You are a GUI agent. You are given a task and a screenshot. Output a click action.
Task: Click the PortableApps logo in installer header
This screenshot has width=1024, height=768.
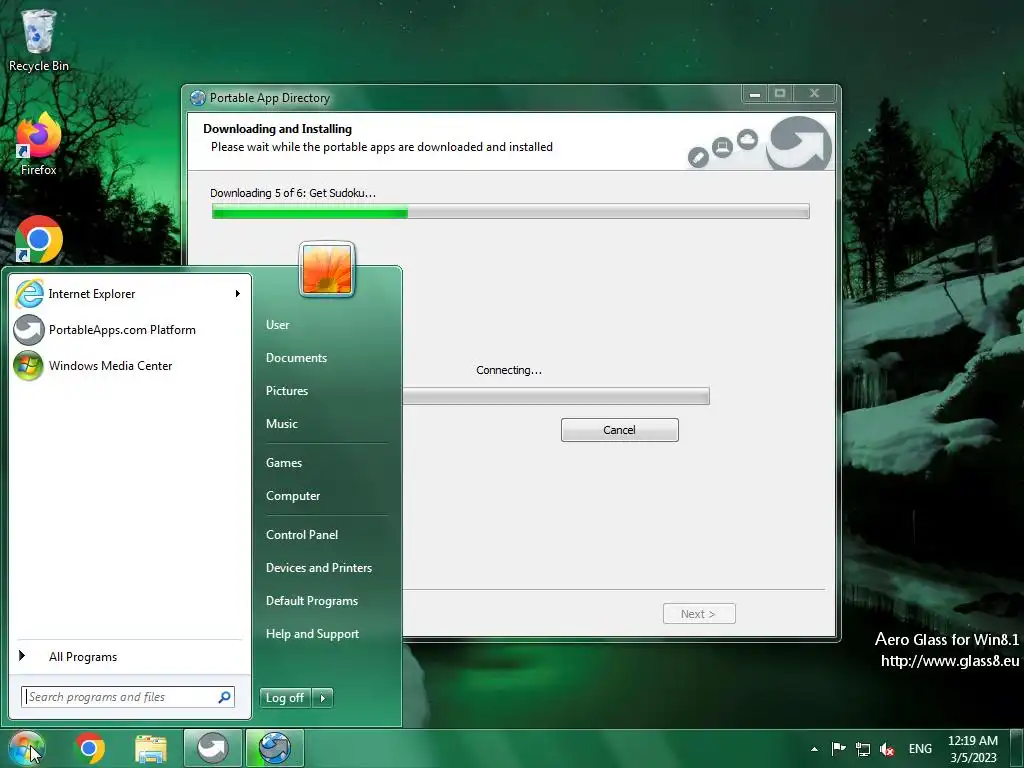coord(799,143)
